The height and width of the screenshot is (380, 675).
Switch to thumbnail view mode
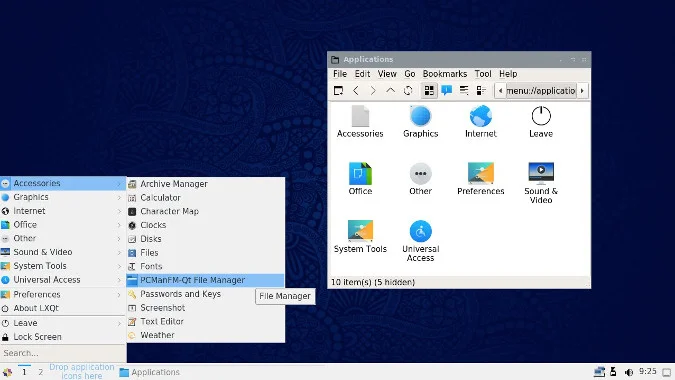pyautogui.click(x=446, y=90)
